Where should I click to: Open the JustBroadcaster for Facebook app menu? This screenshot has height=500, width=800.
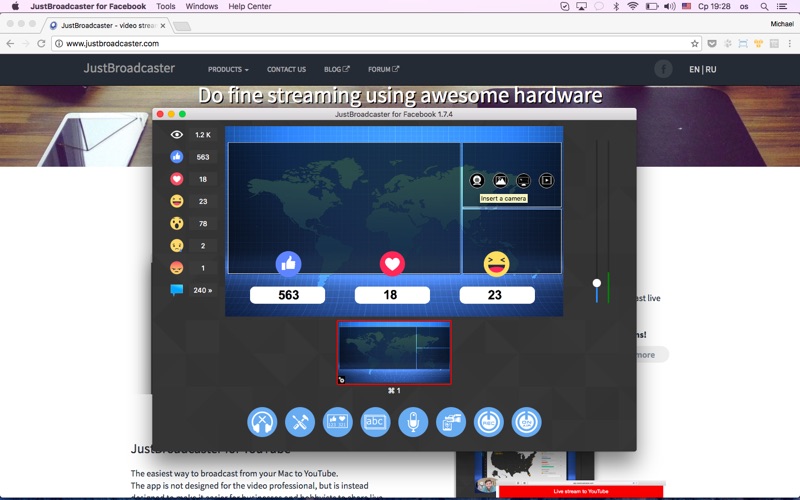pos(88,6)
